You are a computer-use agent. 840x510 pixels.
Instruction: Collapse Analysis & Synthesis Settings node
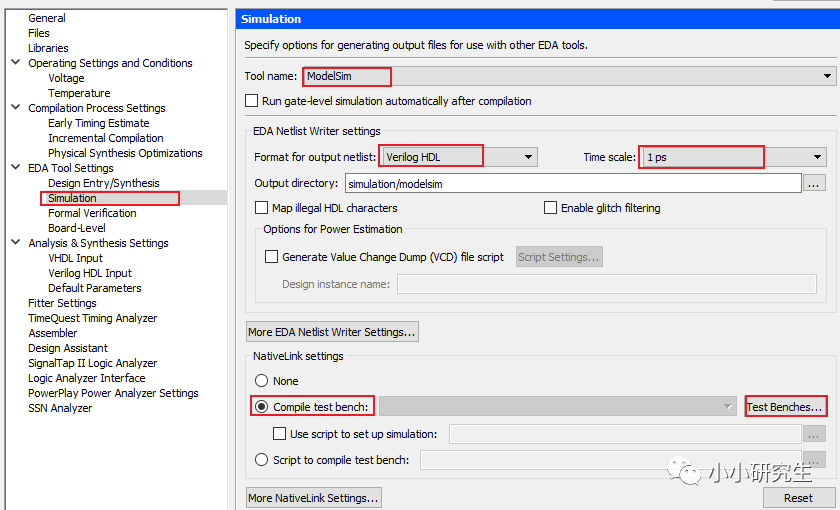(x=15, y=243)
